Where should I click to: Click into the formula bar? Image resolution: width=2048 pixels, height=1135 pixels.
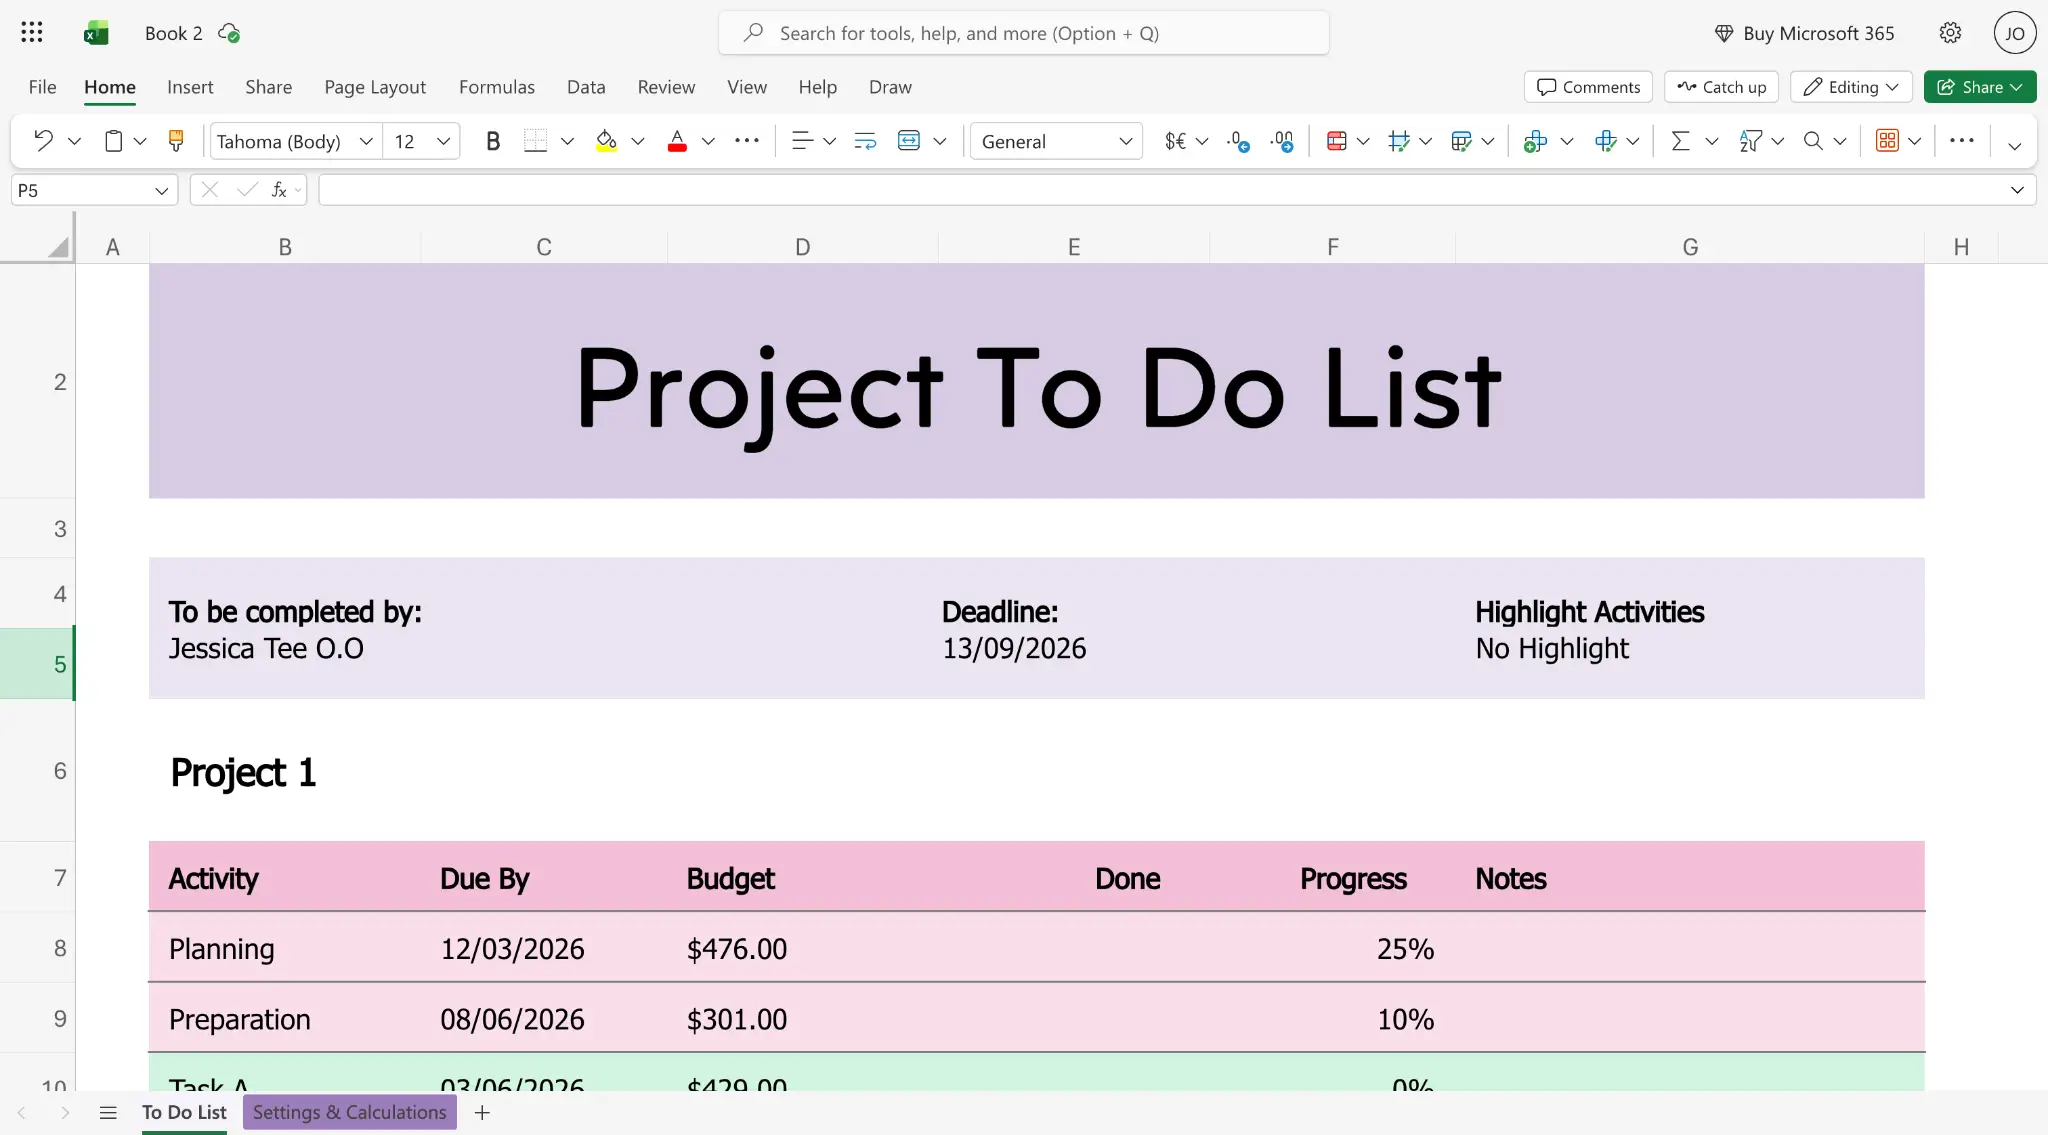[x=1160, y=190]
